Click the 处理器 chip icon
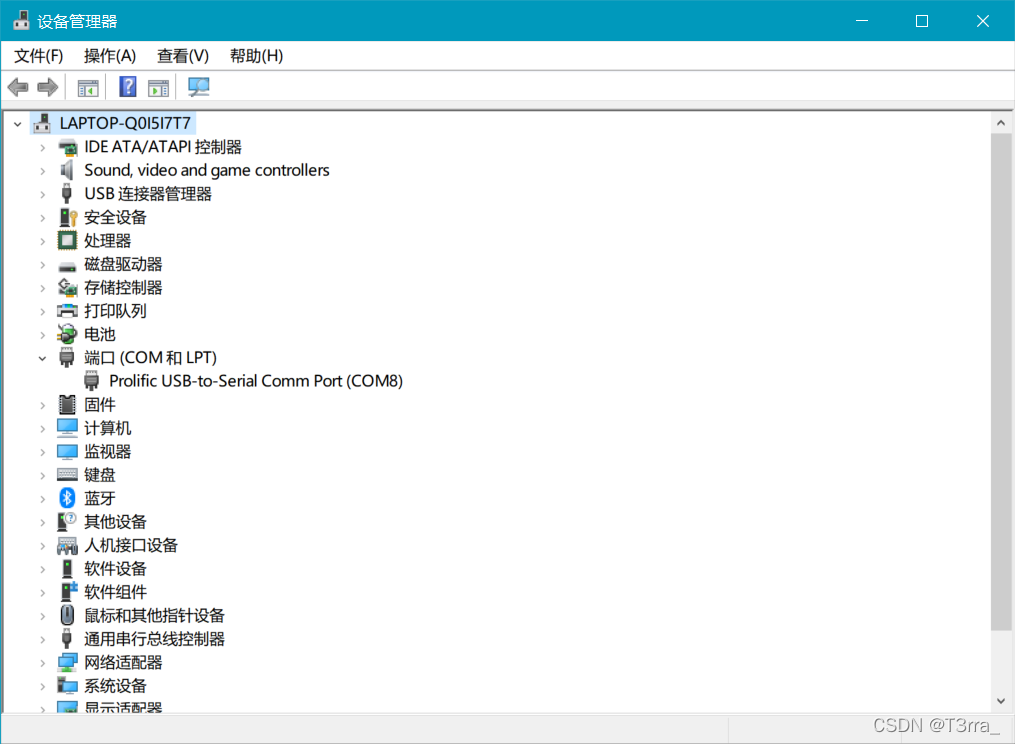 pyautogui.click(x=67, y=241)
